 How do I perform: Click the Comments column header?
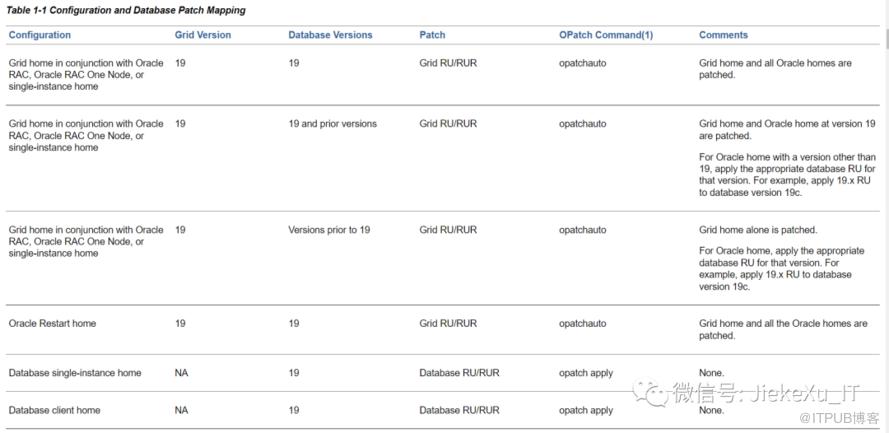[x=723, y=35]
